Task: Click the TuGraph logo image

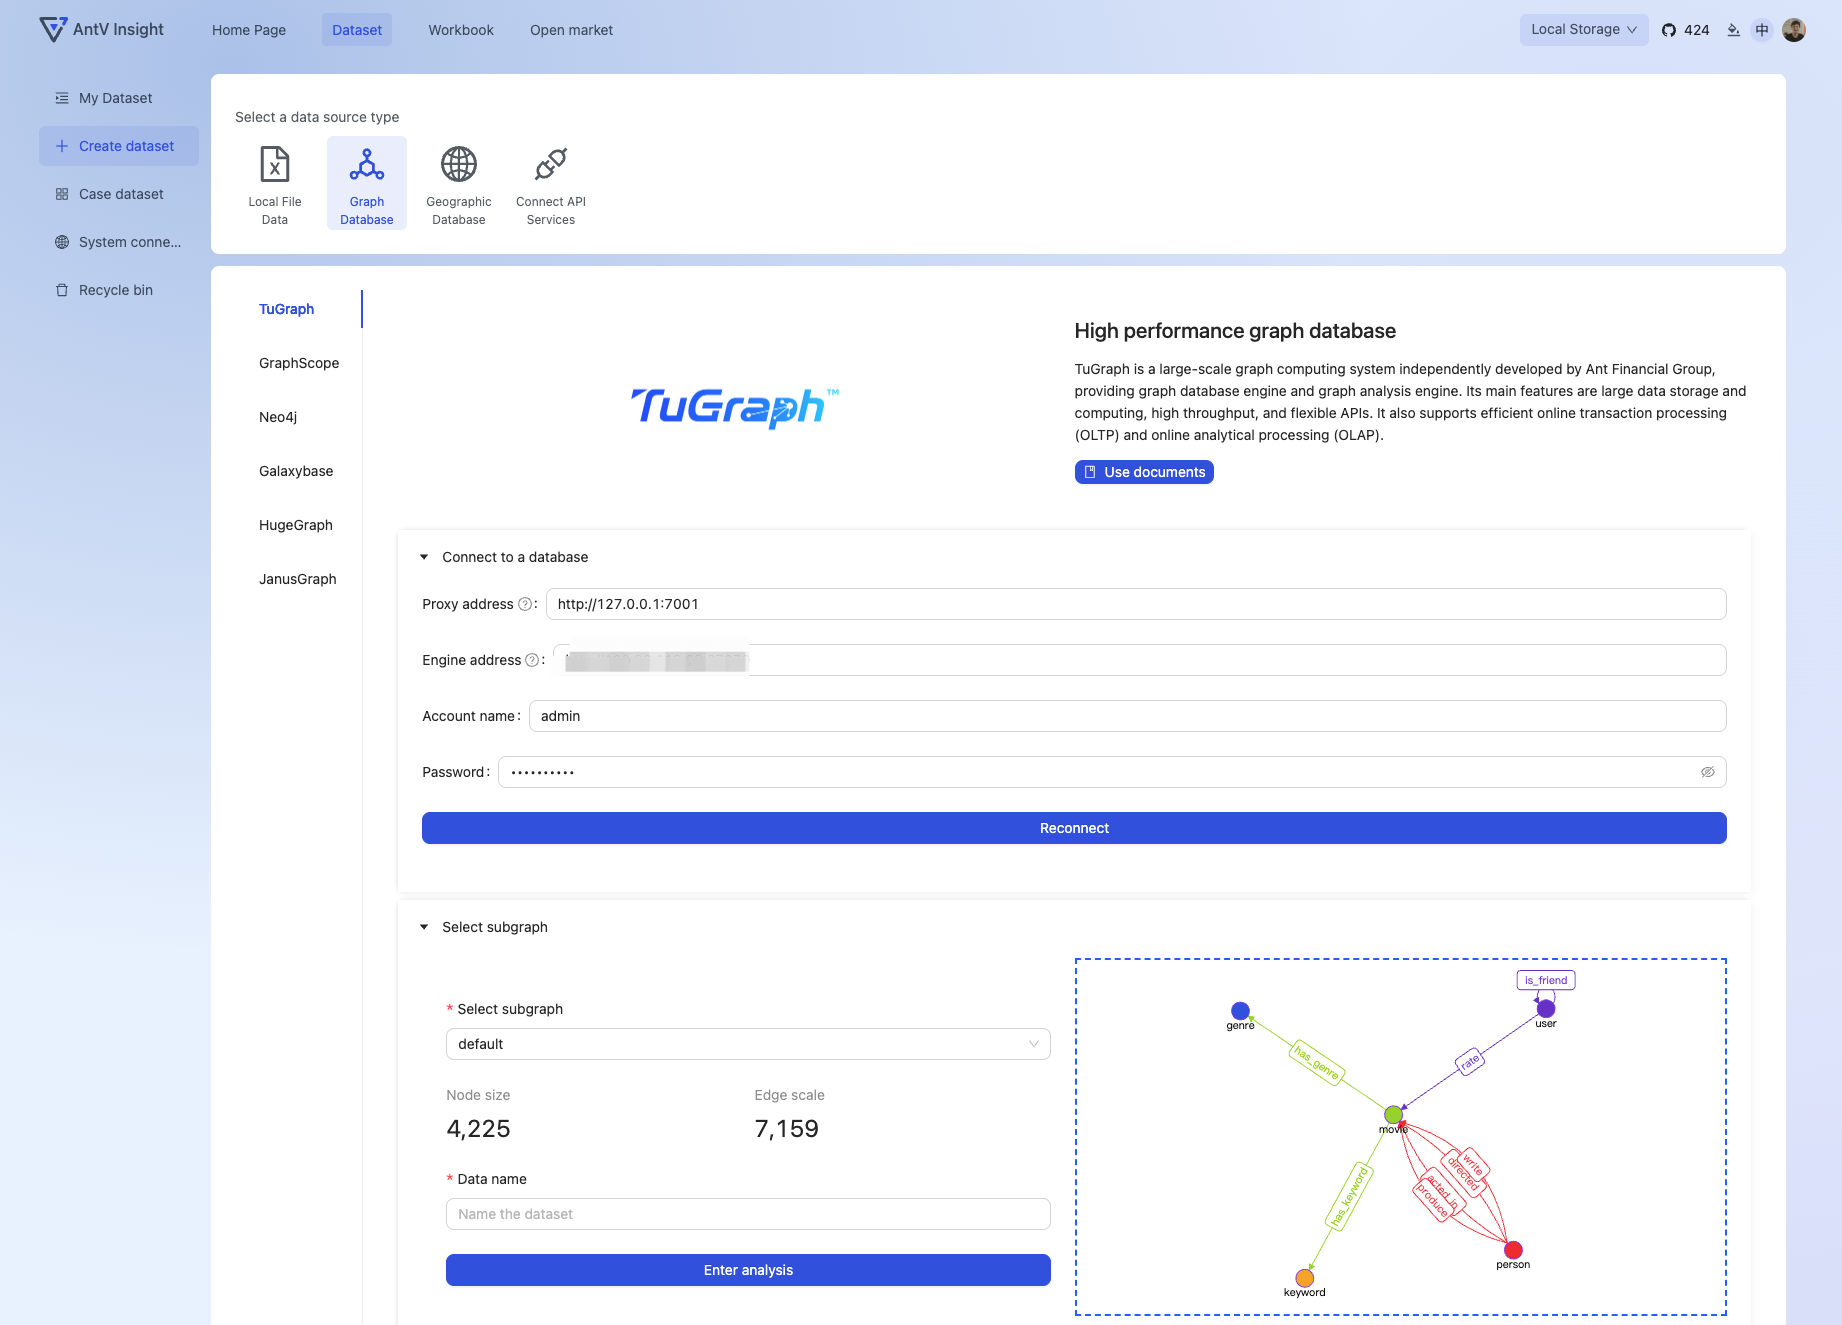Action: (735, 407)
